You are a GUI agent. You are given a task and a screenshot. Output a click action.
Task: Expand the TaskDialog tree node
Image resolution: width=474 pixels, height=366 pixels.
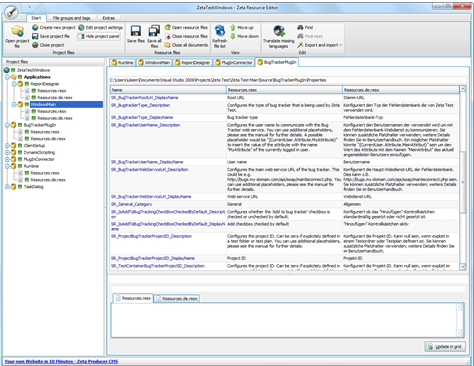point(7,187)
